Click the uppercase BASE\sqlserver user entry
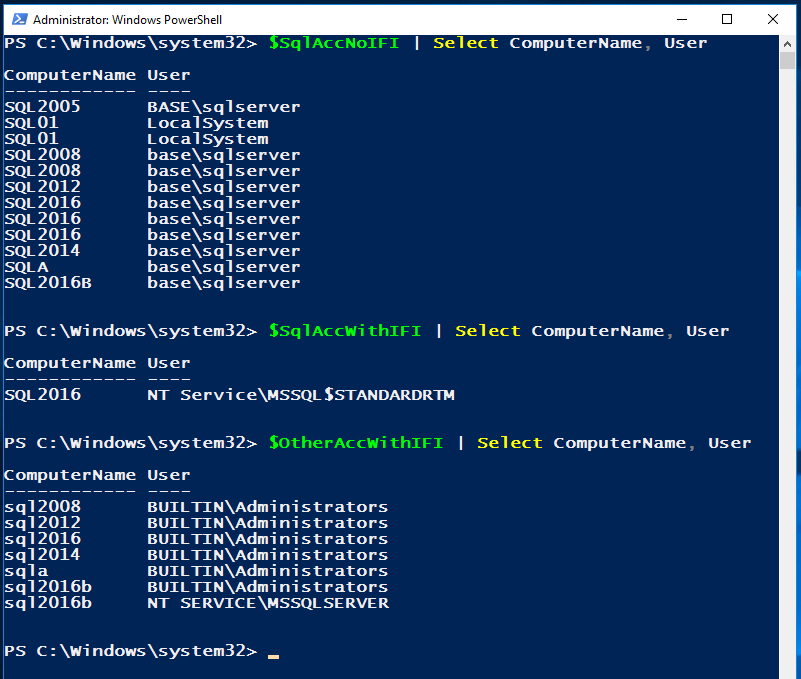 (x=224, y=107)
